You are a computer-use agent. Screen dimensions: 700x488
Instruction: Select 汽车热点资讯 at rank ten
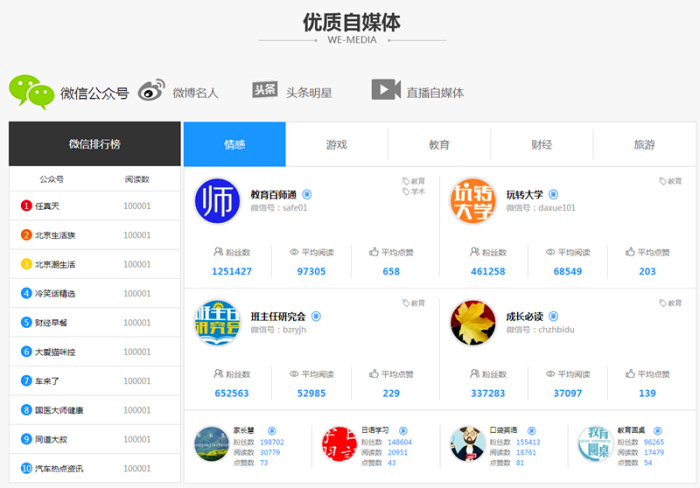[x=59, y=468]
